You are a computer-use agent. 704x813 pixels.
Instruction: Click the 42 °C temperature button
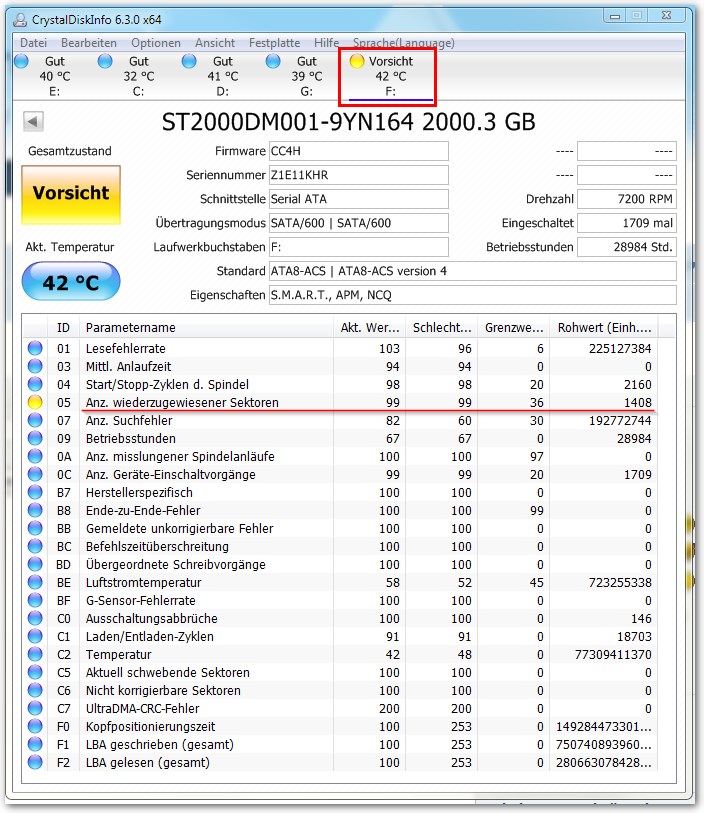(x=71, y=282)
